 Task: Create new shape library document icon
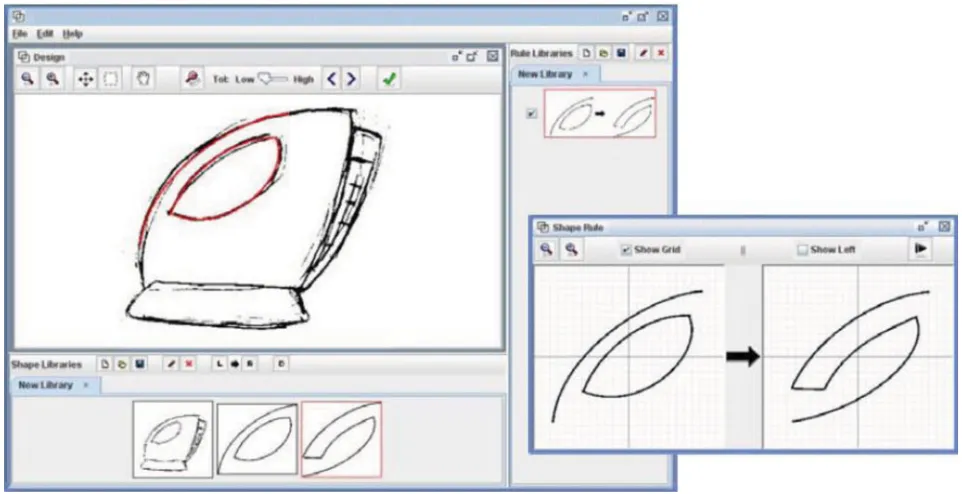click(x=105, y=365)
